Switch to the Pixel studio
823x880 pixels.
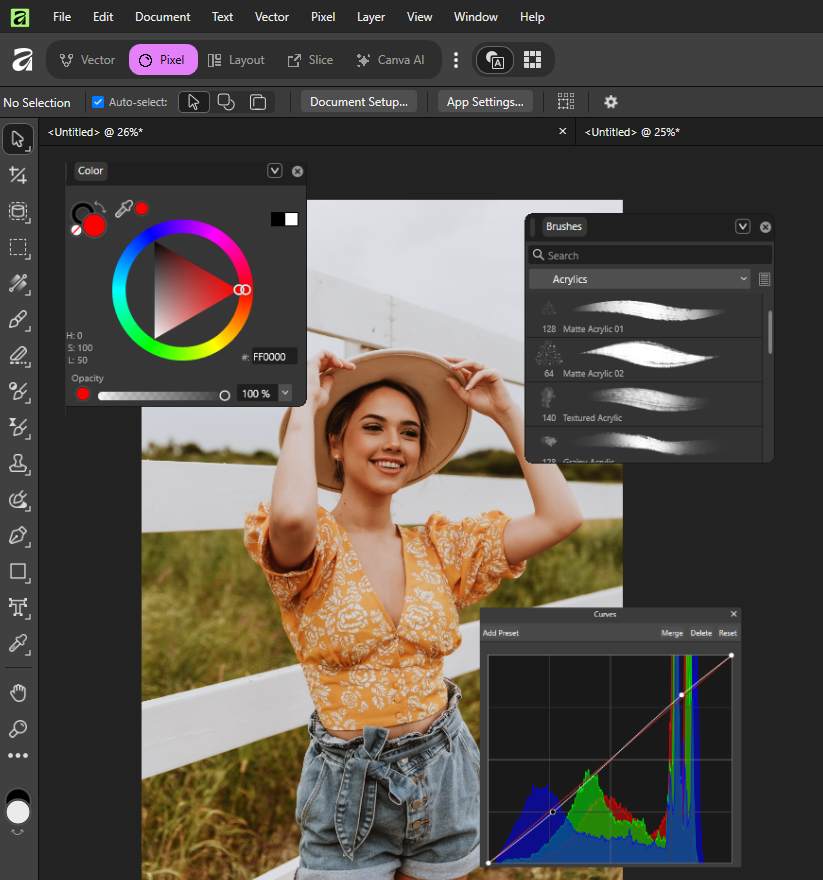[x=163, y=59]
